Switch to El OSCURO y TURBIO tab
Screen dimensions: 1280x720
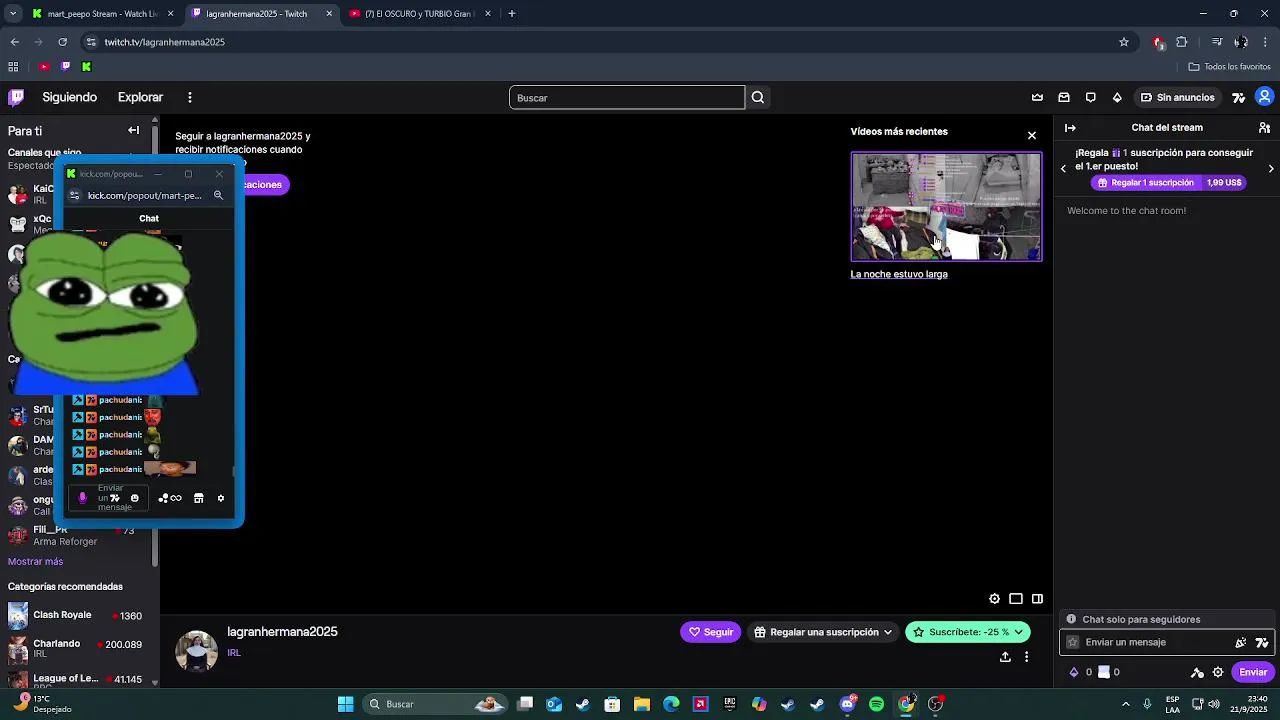(421, 14)
